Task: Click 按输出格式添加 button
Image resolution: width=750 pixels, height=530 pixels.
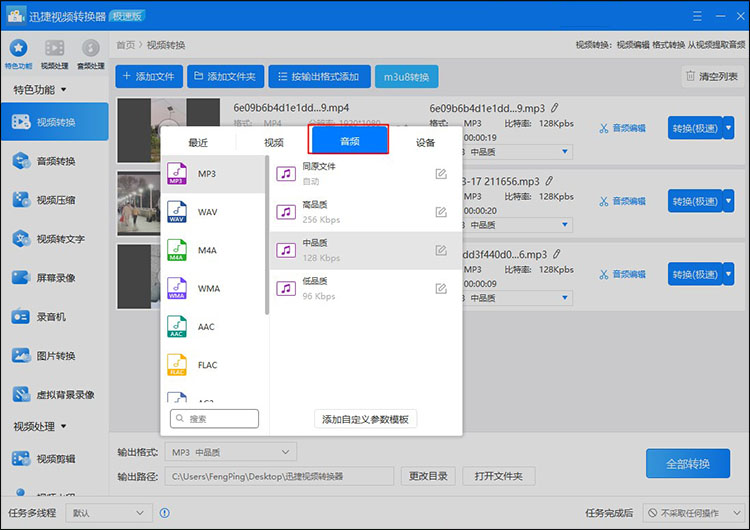Action: tap(320, 77)
